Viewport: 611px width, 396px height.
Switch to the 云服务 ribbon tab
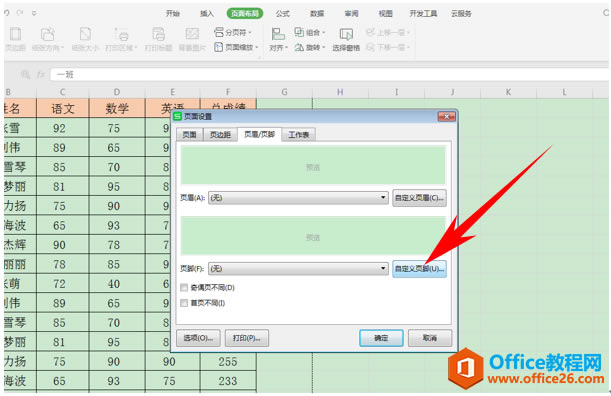(461, 14)
